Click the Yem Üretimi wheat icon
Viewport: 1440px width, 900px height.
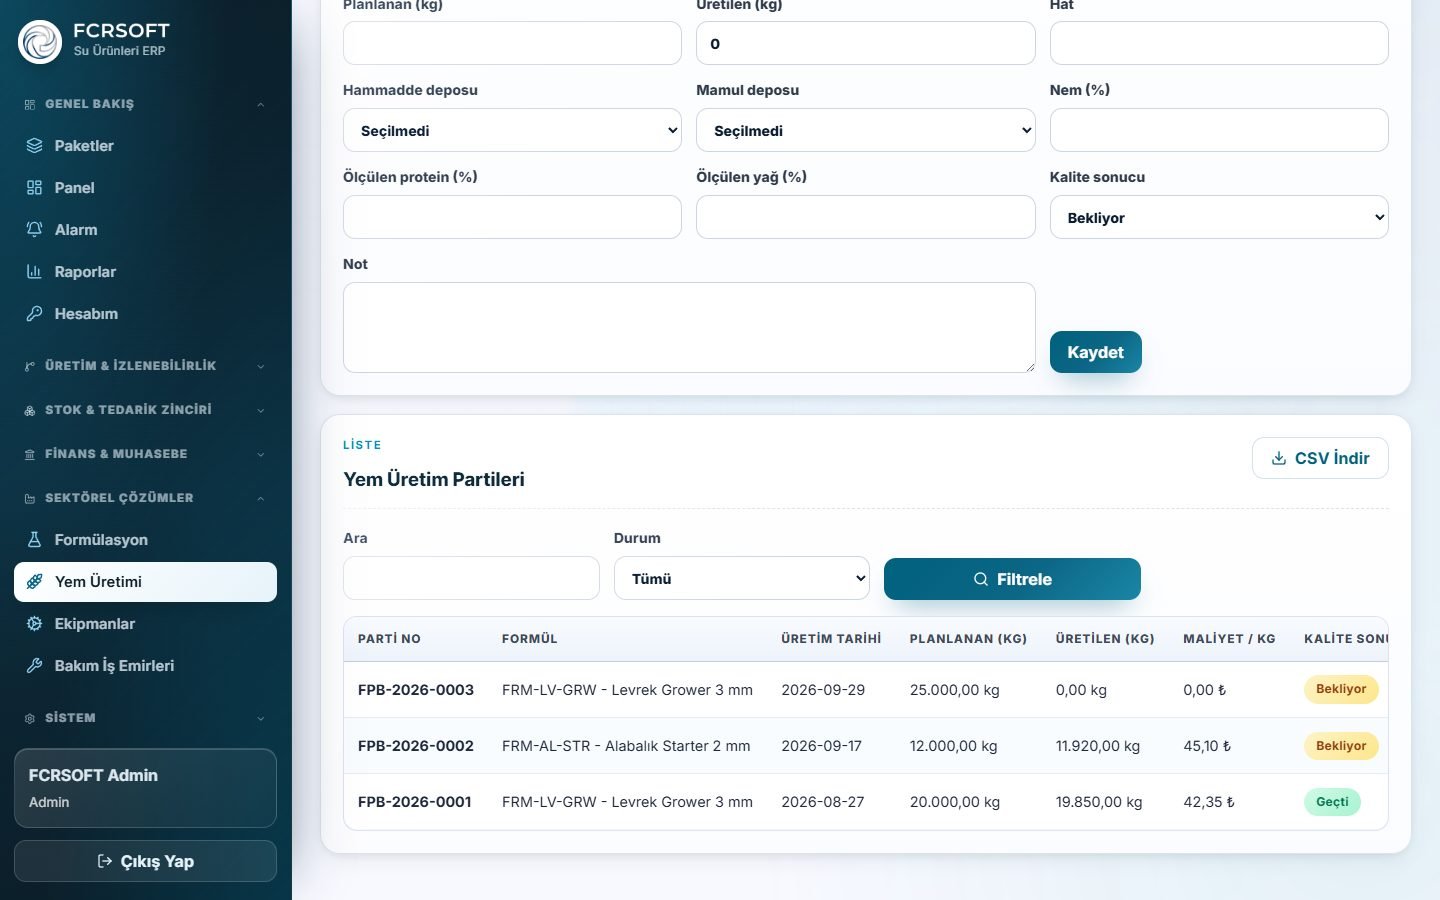(x=34, y=582)
